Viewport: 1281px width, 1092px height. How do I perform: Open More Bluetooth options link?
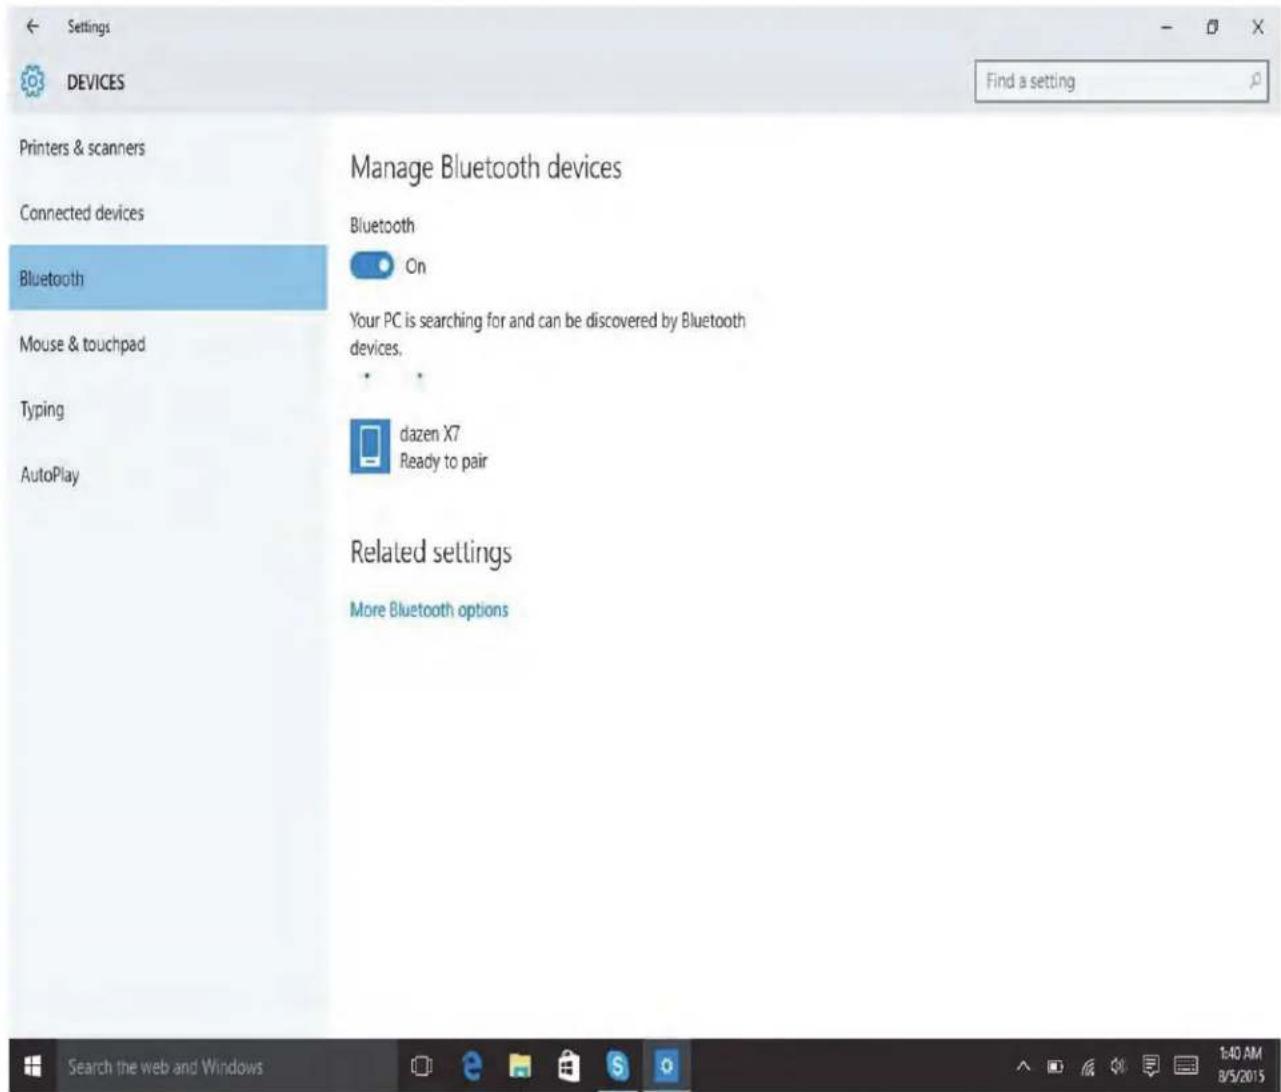pyautogui.click(x=429, y=609)
